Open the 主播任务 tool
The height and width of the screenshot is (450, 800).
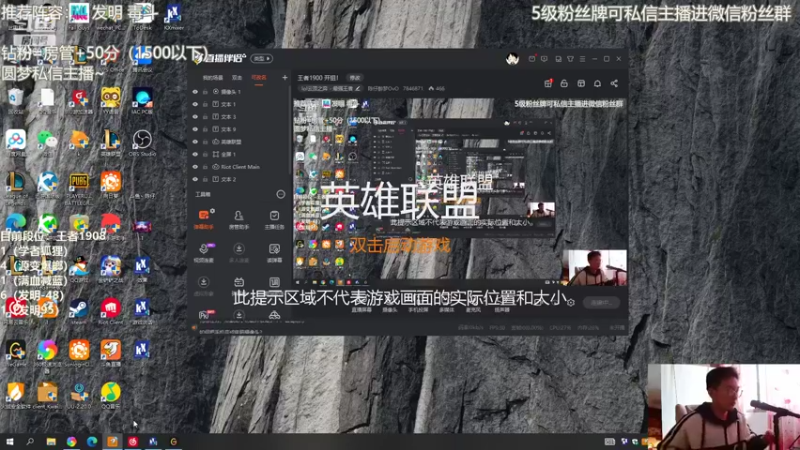click(x=274, y=219)
